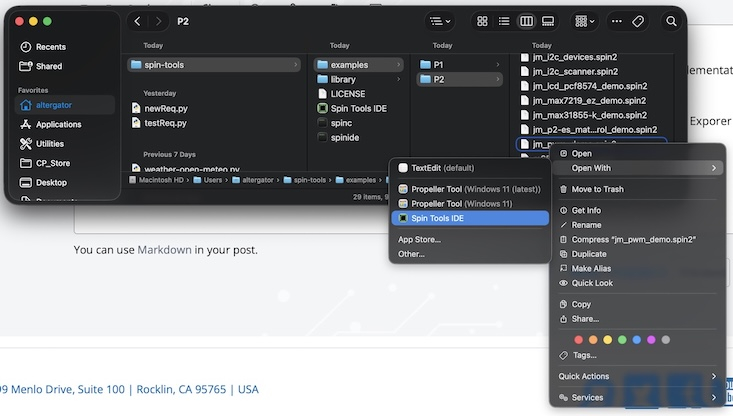Select column view in the toolbar
This screenshot has width=733, height=416.
527,21
